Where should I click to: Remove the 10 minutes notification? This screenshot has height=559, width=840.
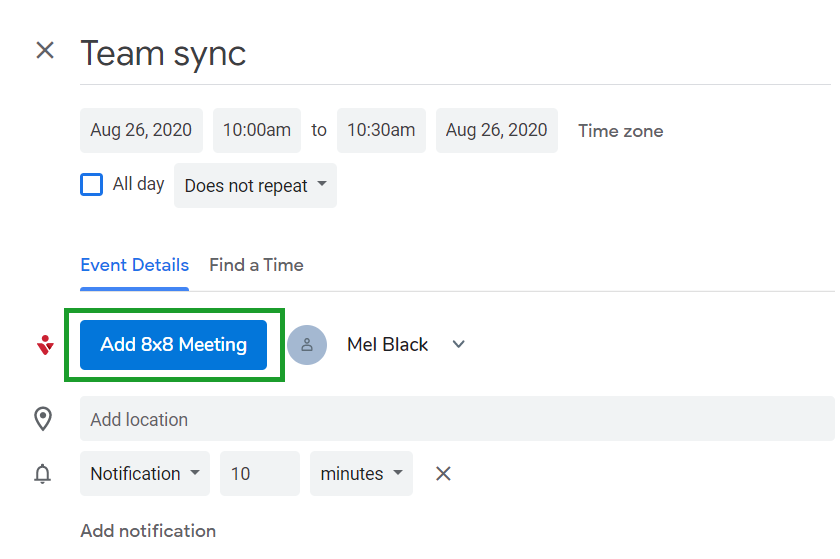pyautogui.click(x=443, y=473)
